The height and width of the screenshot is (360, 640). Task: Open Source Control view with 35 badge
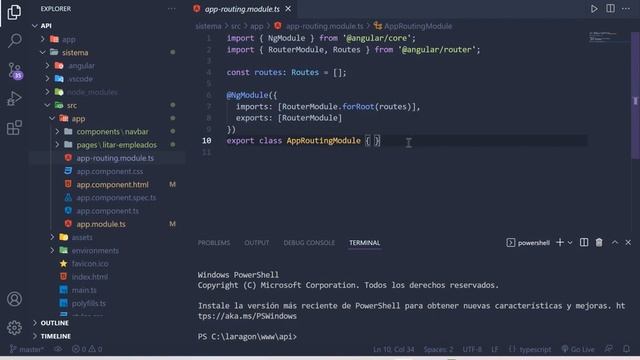(x=15, y=71)
